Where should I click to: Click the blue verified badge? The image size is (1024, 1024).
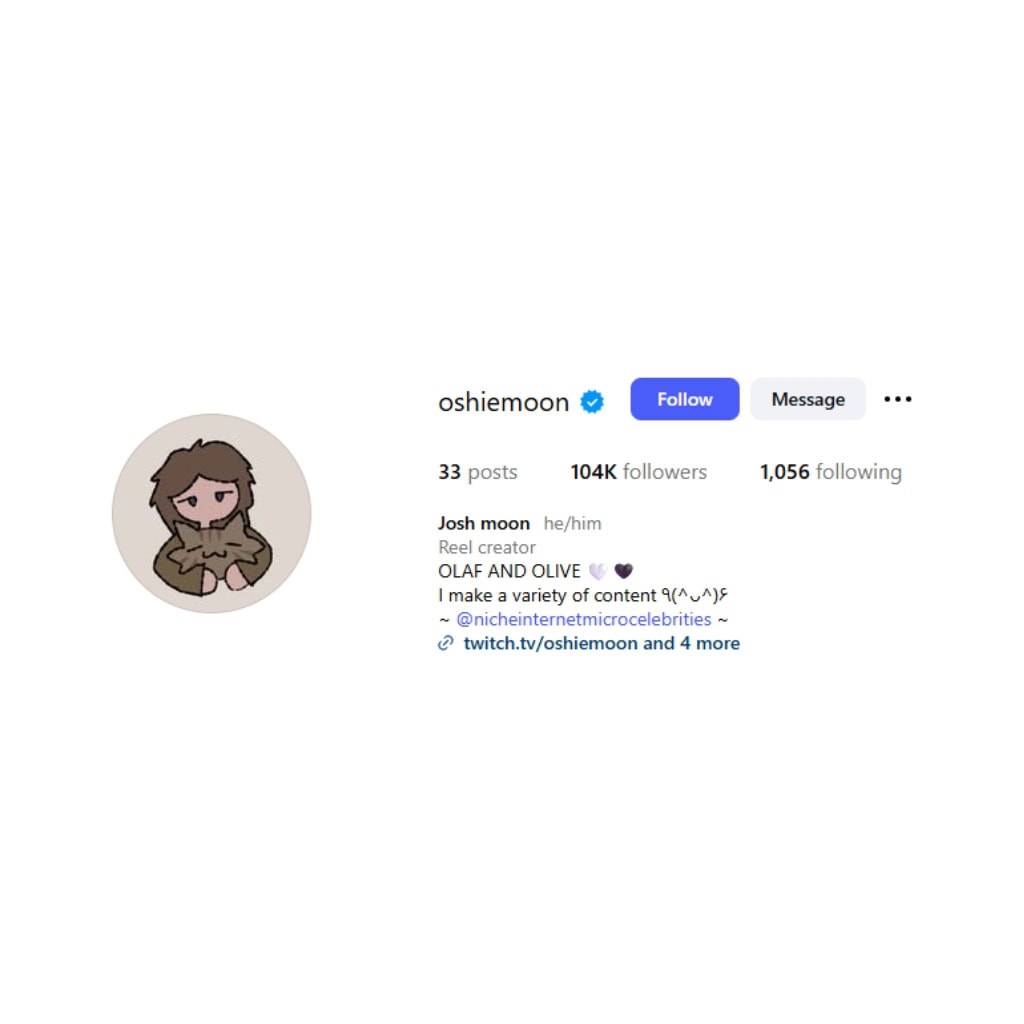coord(592,402)
